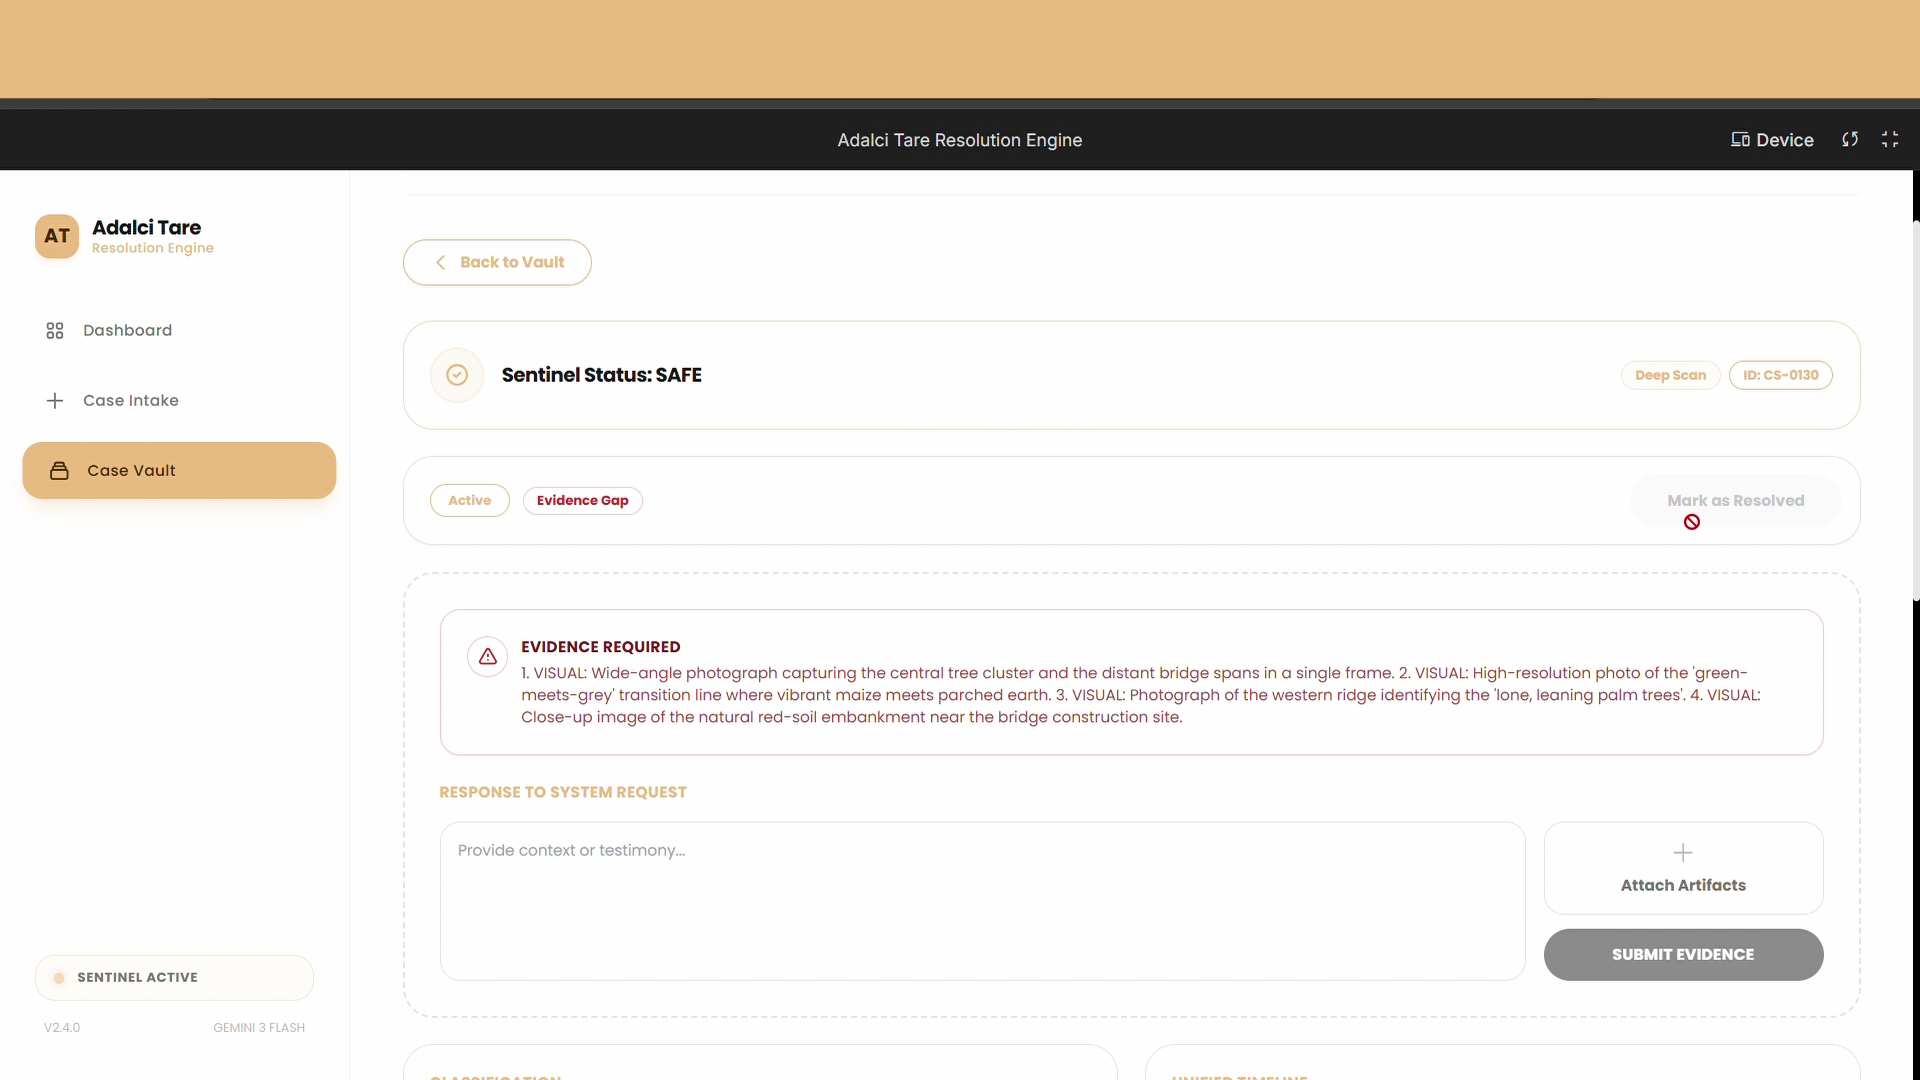Click the Sentinel Status checkmark icon

pos(457,375)
